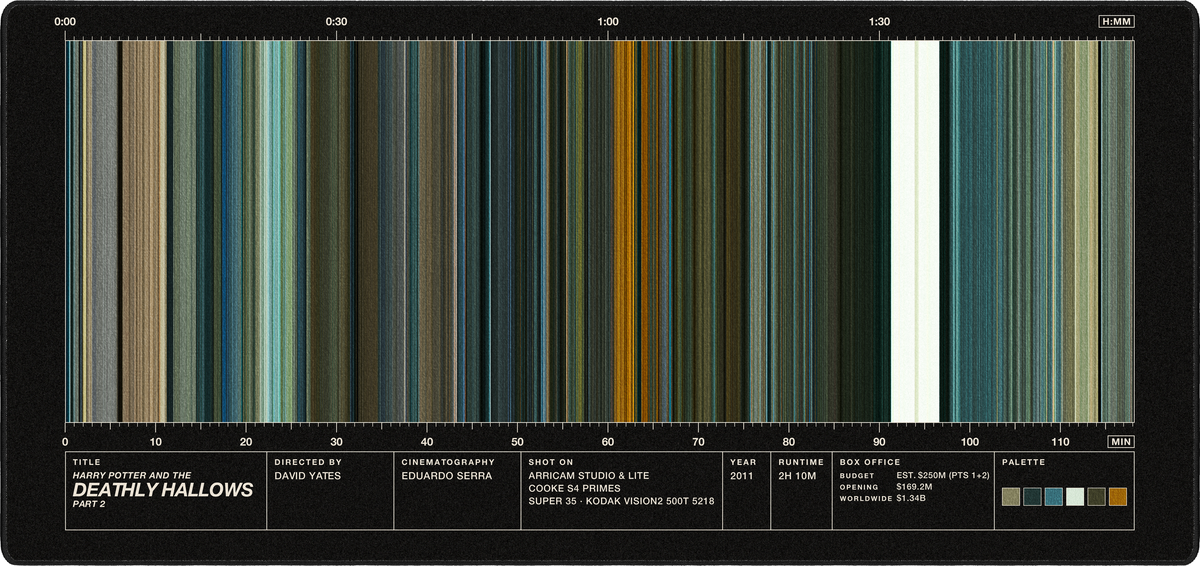Click the 90 minute axis label

[x=879, y=441]
